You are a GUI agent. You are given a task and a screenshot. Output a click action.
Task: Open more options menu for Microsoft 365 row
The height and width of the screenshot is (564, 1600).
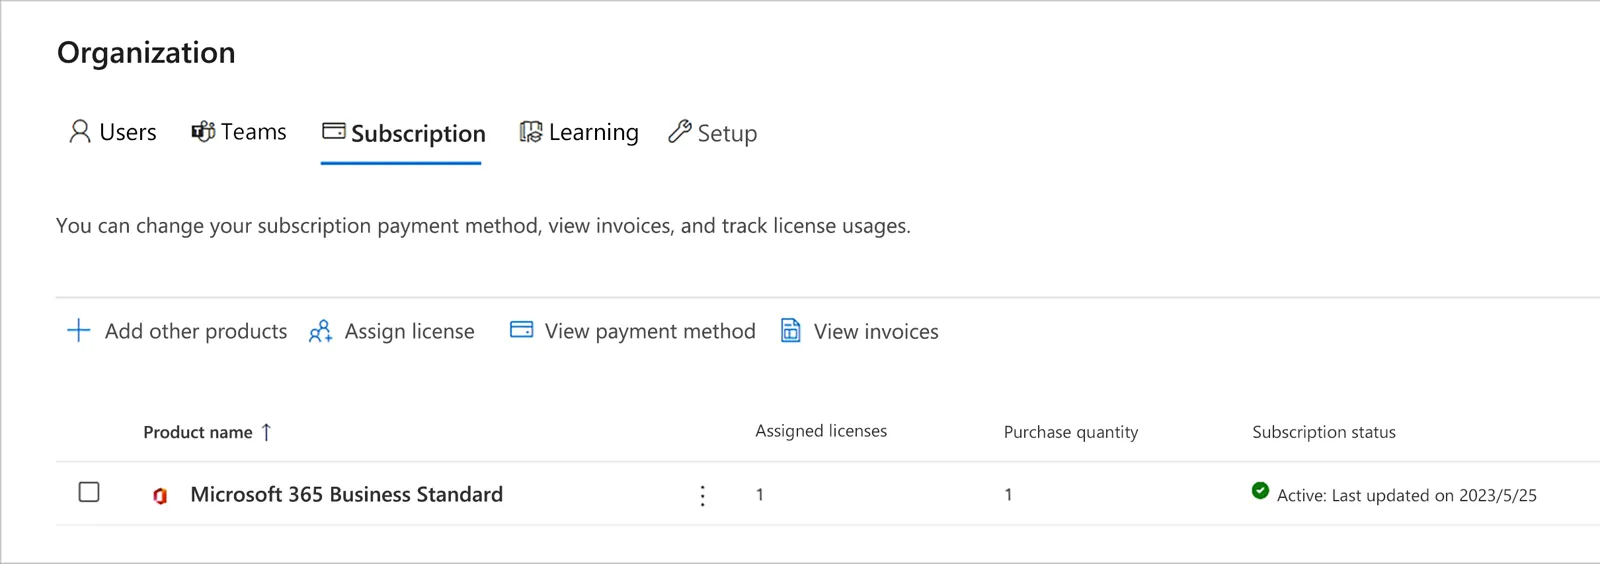[703, 495]
